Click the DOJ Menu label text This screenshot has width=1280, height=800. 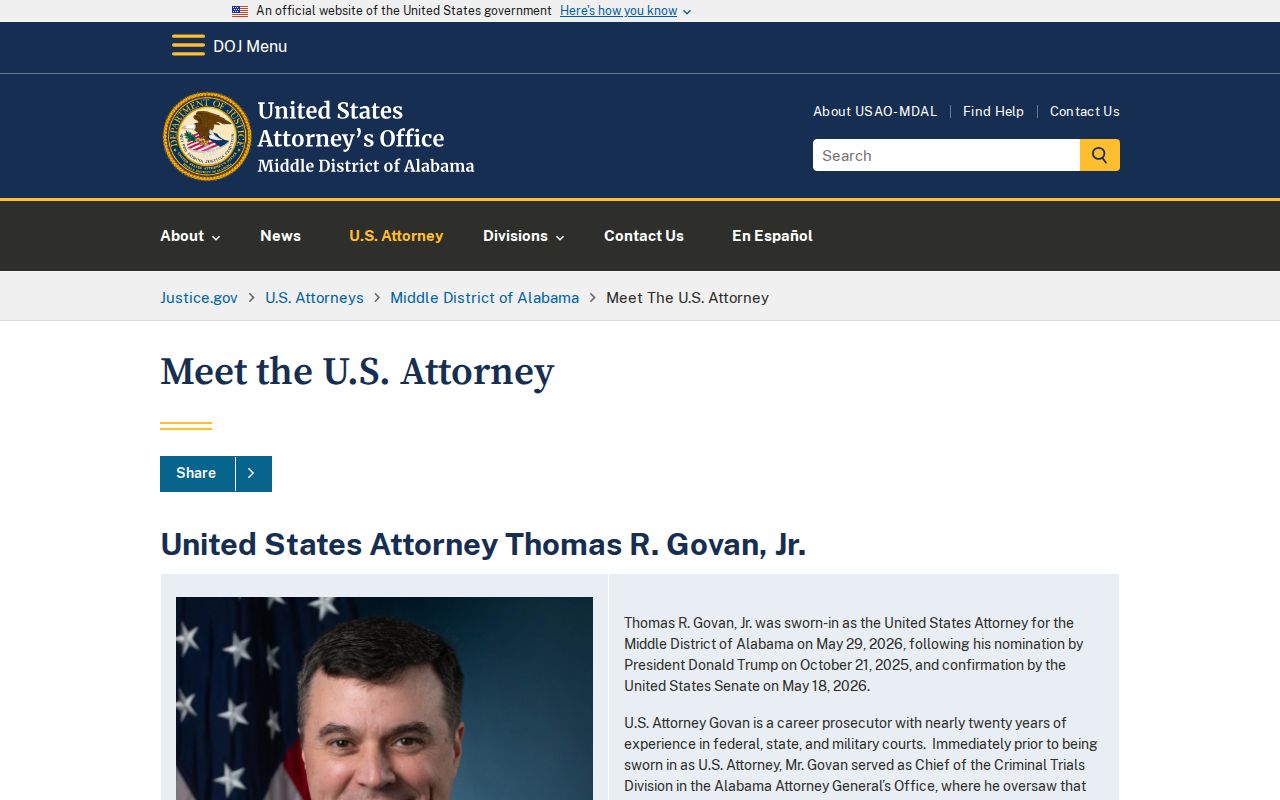point(250,46)
